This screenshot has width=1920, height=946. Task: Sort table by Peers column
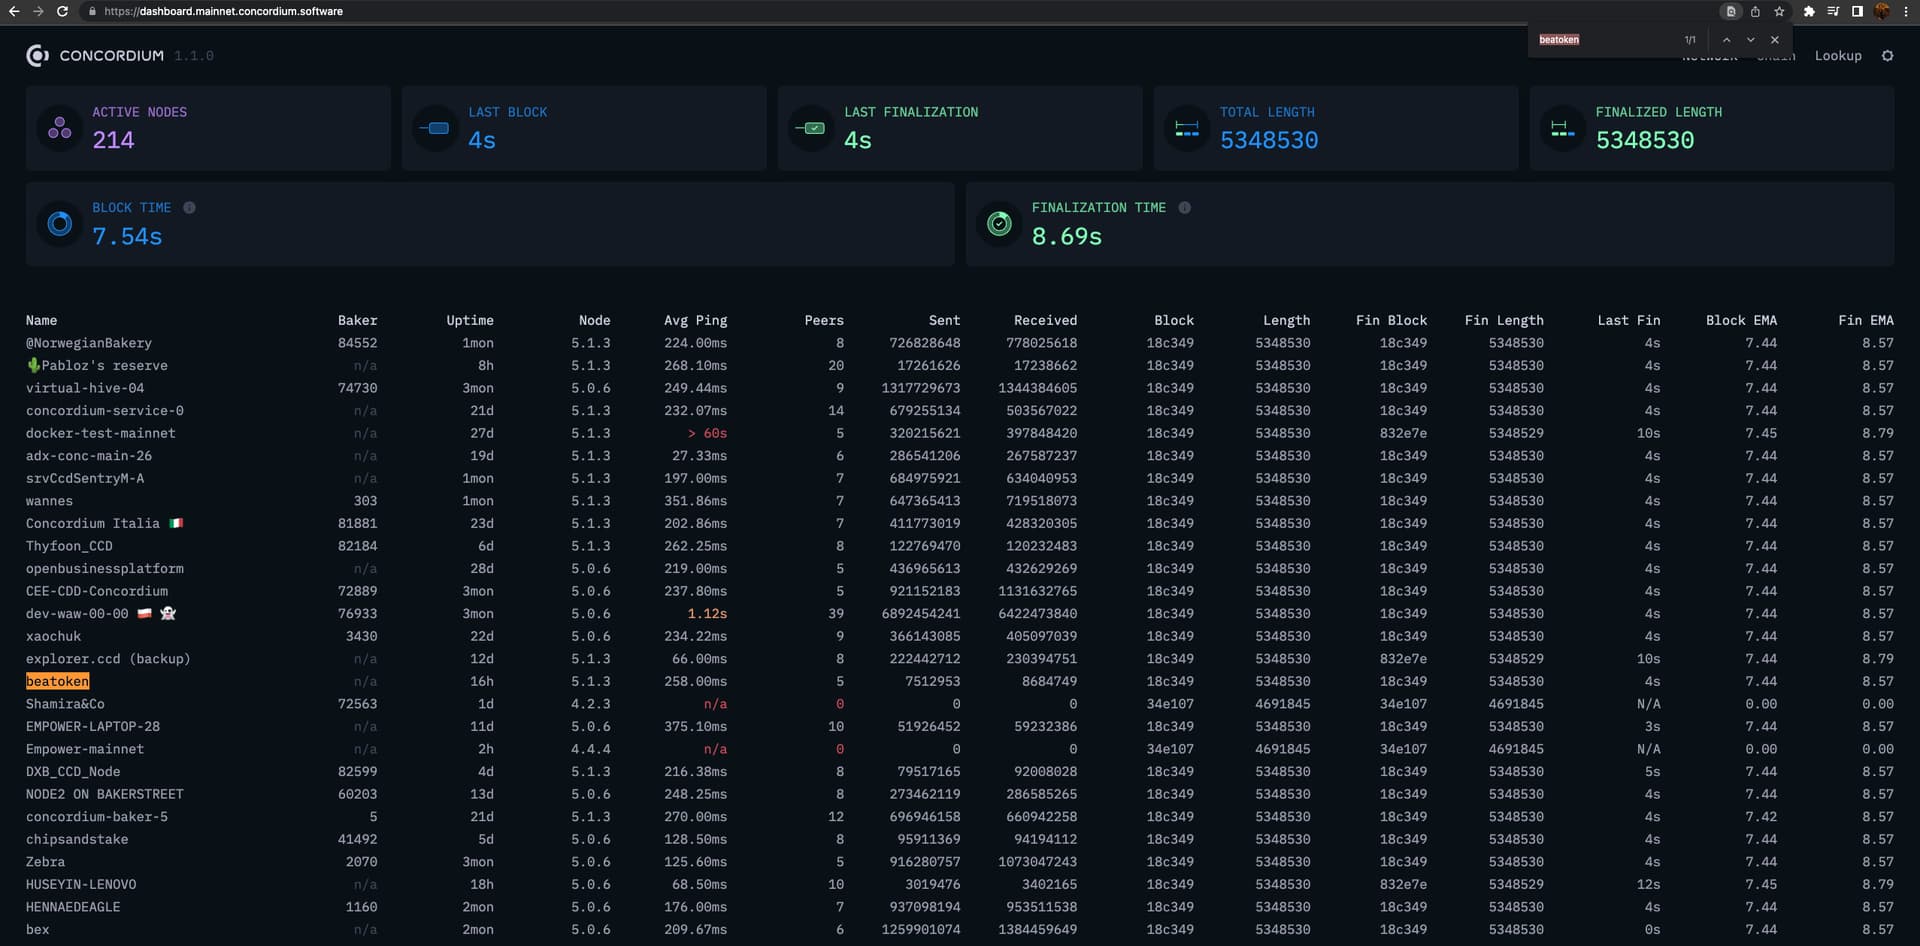pyautogui.click(x=824, y=320)
